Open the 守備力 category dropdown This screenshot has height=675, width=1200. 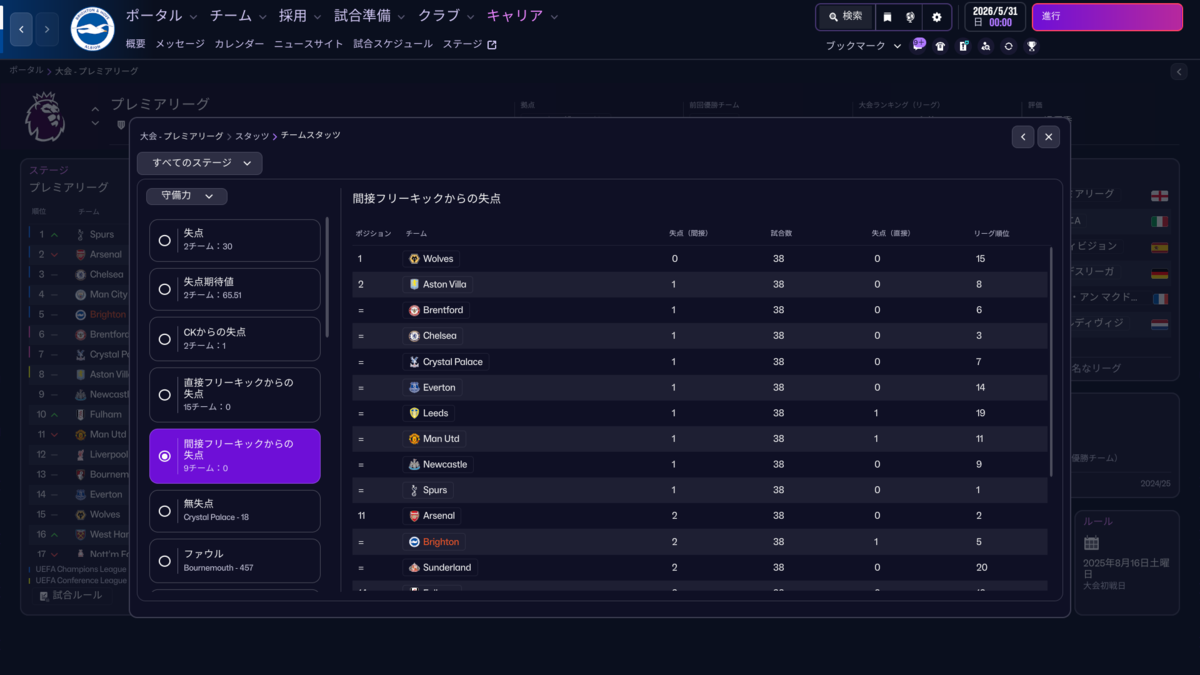click(x=187, y=196)
